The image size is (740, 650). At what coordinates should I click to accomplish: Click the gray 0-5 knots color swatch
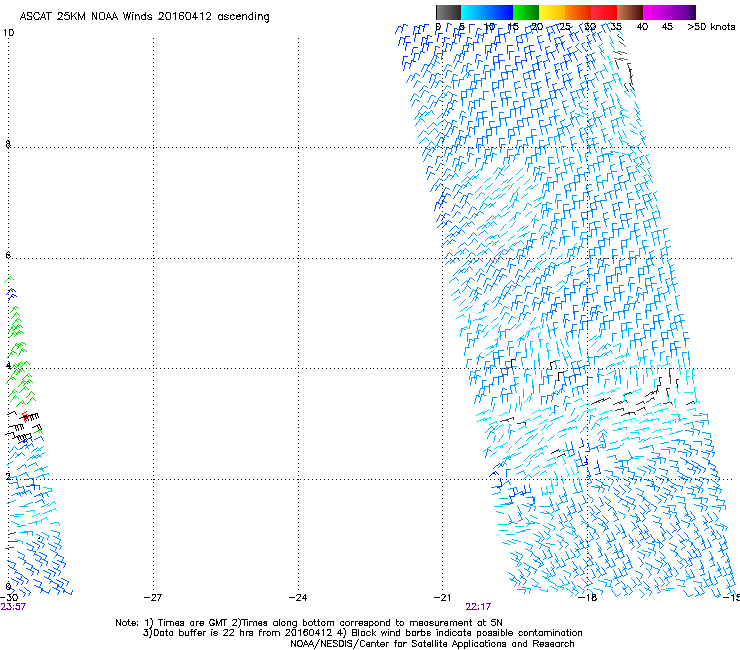[448, 12]
